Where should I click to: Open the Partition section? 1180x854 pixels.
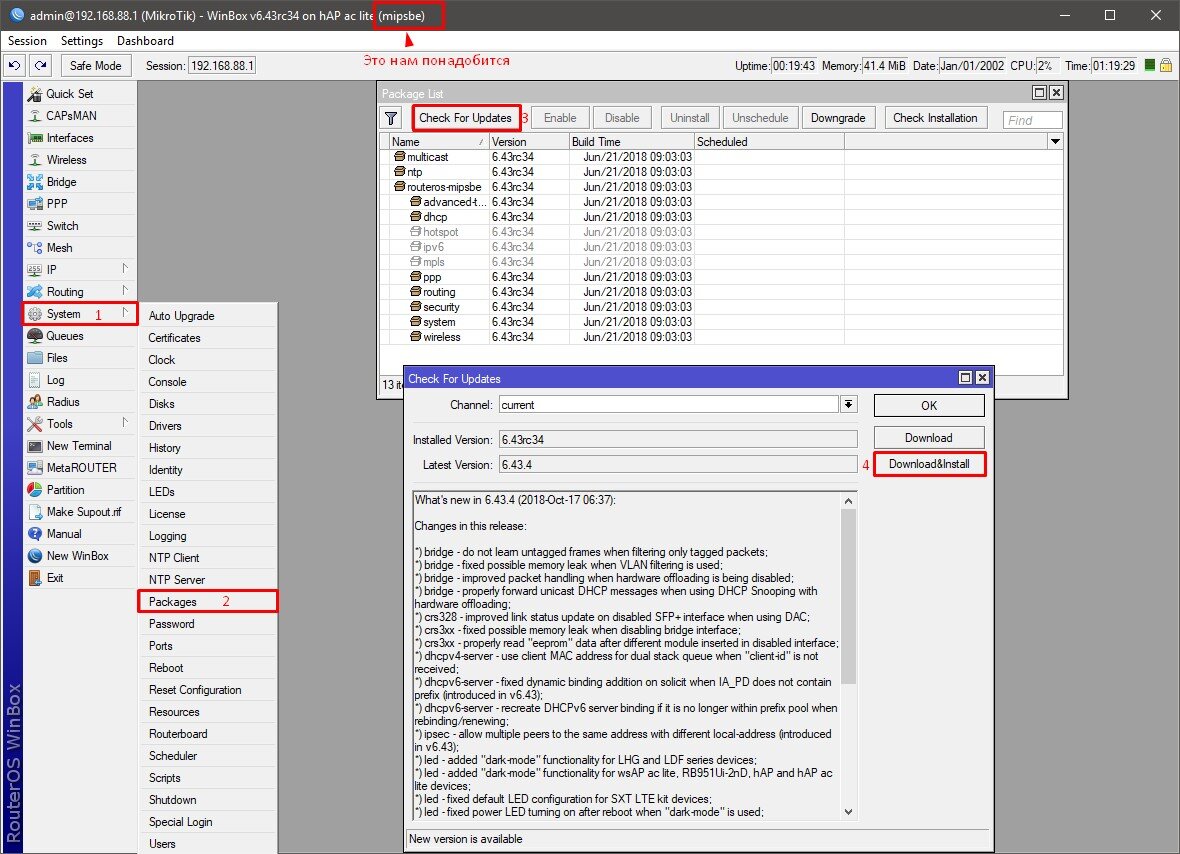point(65,490)
